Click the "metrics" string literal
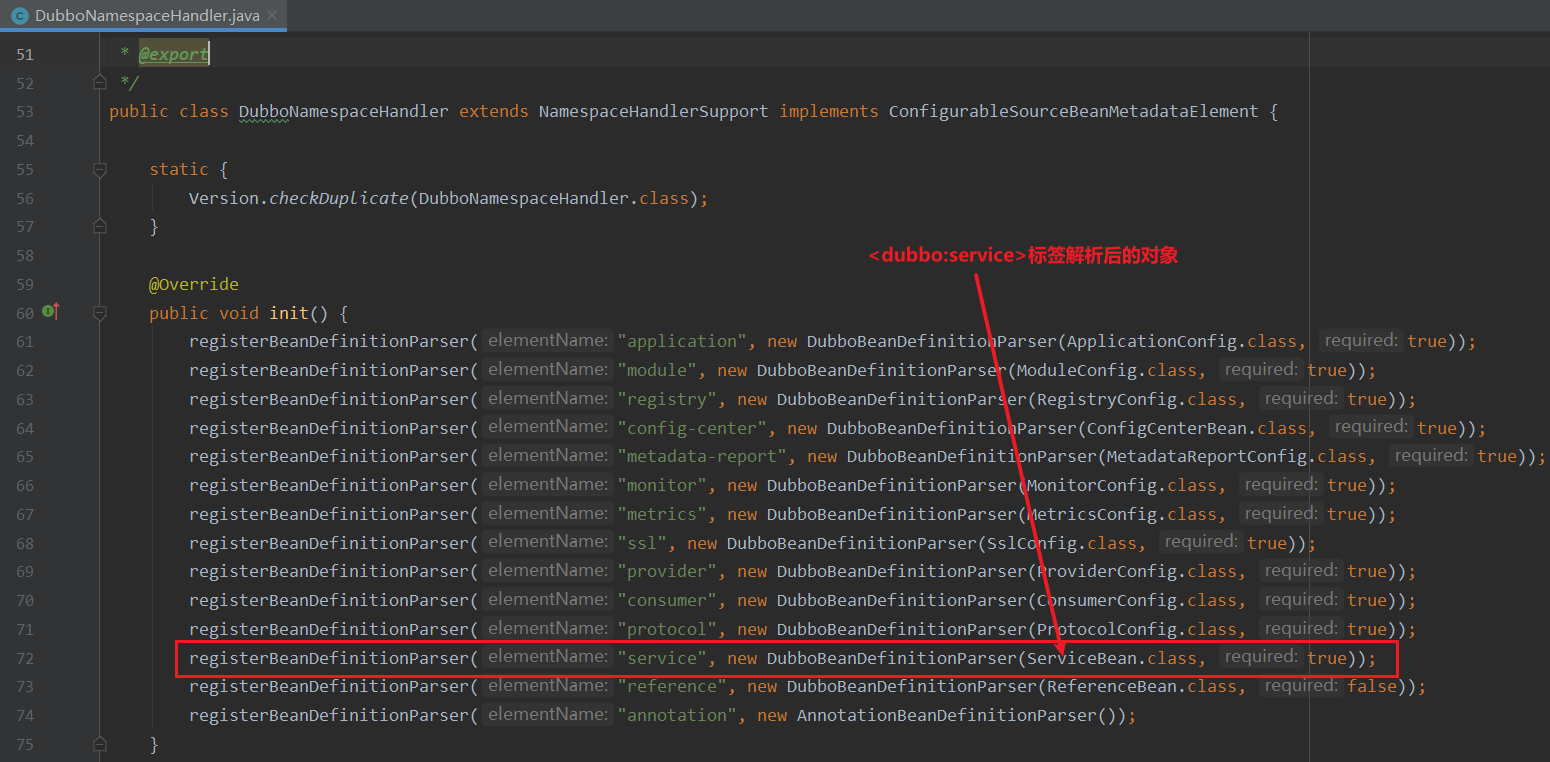 point(662,514)
